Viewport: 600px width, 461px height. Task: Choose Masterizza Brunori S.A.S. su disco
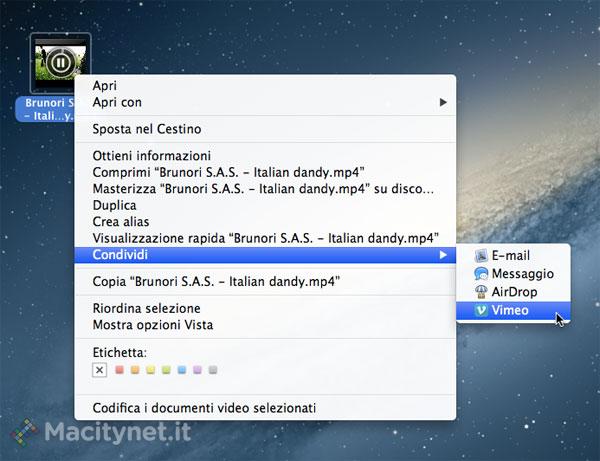pos(263,189)
